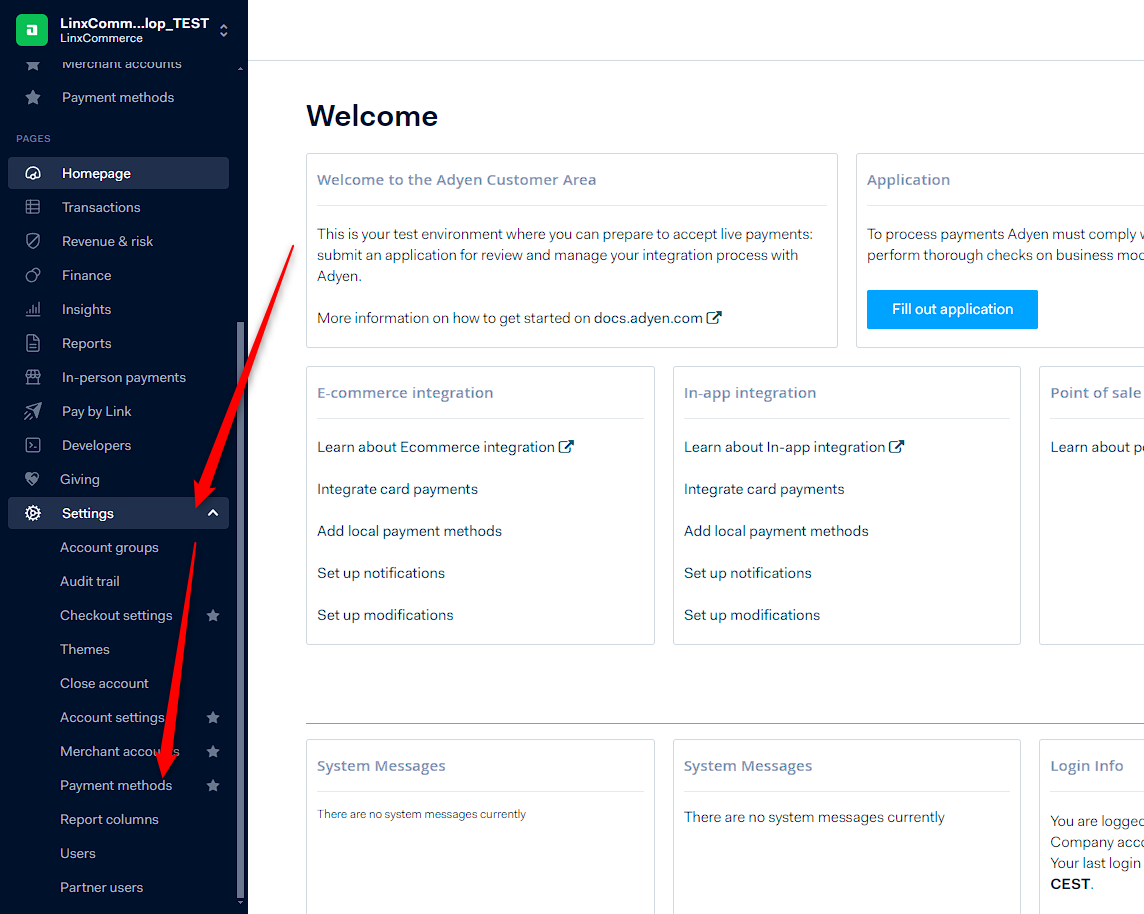The image size is (1144, 914).
Task: Open the docs.adyen.com link
Action: pos(648,318)
